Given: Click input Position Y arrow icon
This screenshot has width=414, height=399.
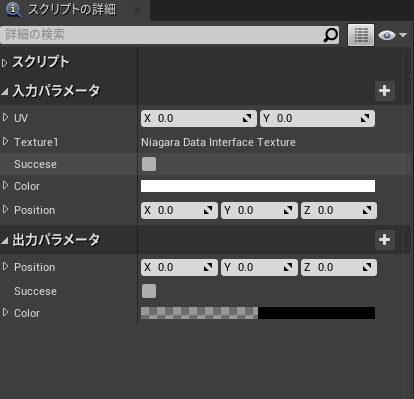Looking at the screenshot, I should 288,210.
